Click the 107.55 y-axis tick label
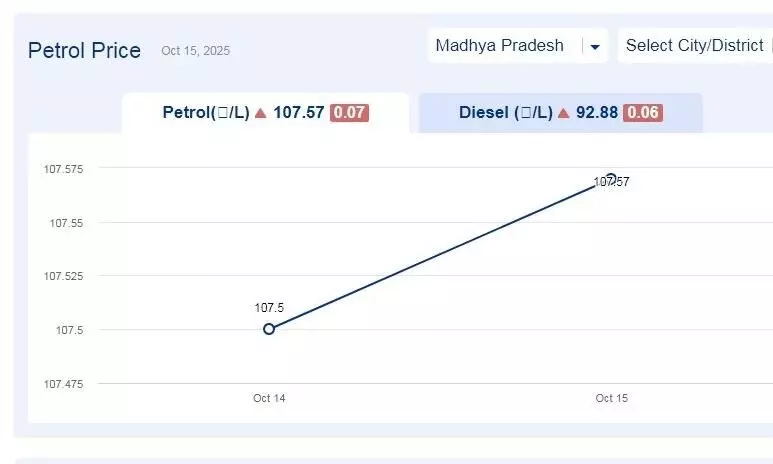773x464 pixels. point(66,223)
